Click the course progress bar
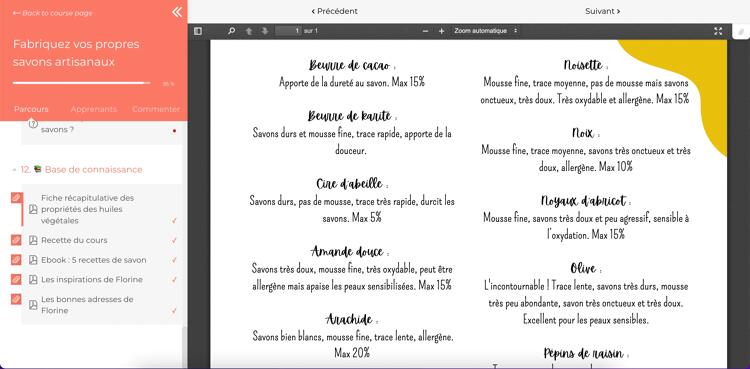Image resolution: width=750 pixels, height=369 pixels. [81, 83]
